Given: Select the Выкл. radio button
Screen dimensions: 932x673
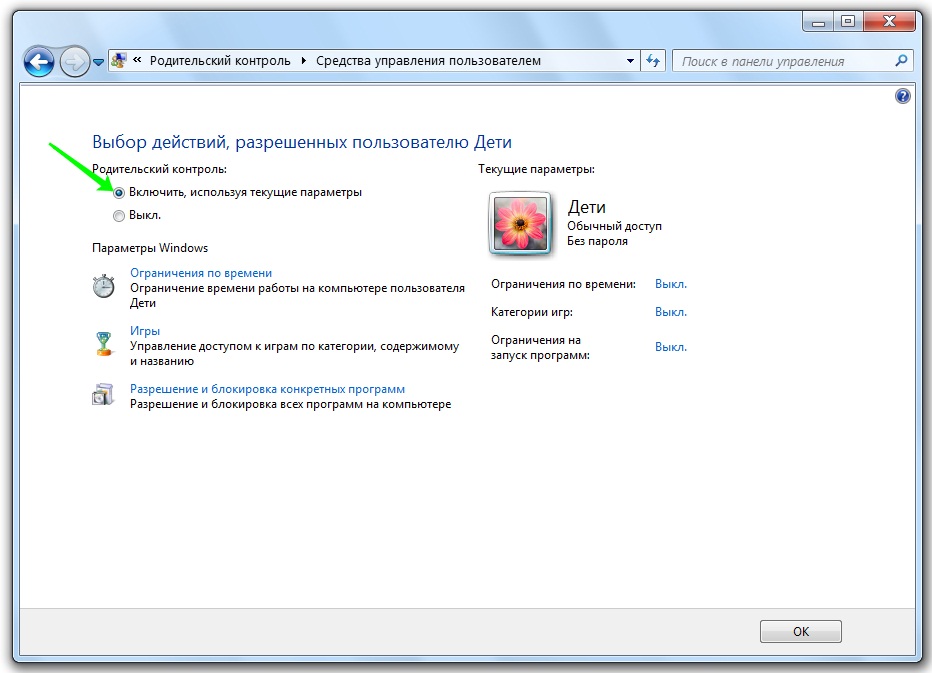Looking at the screenshot, I should point(119,216).
